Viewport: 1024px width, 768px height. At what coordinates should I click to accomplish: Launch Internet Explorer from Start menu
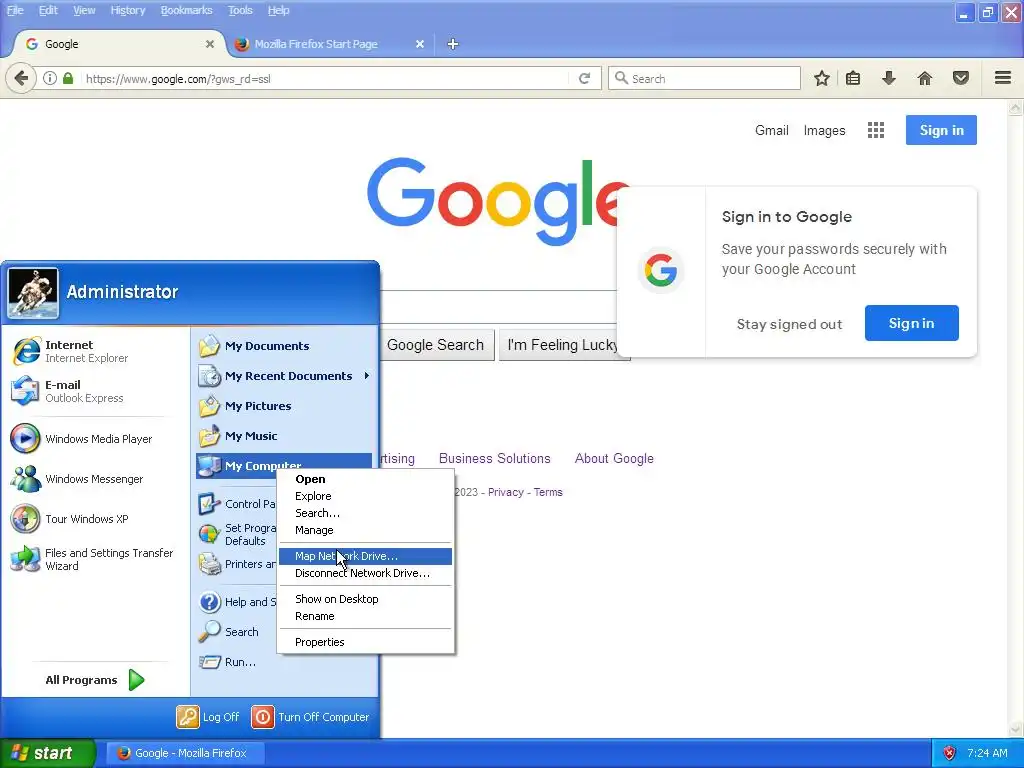[x=93, y=351]
